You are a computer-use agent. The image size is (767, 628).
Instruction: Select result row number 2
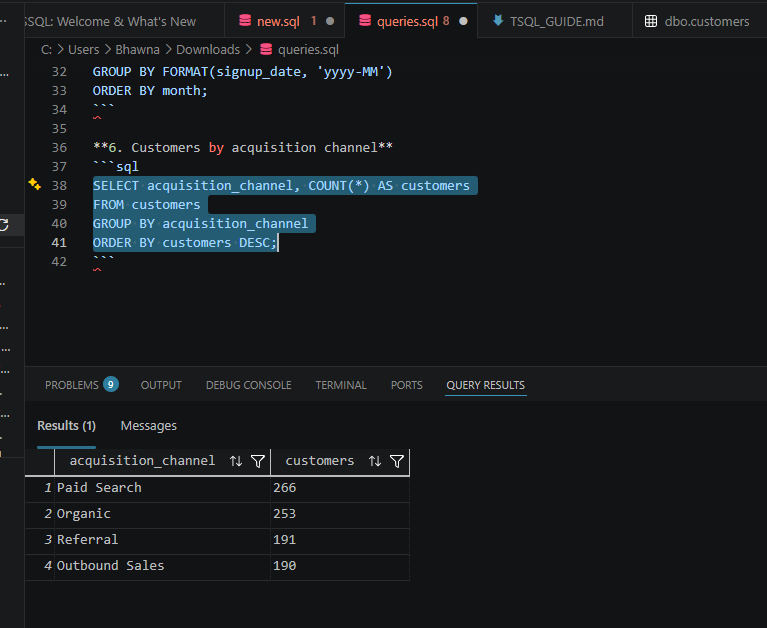(40, 514)
